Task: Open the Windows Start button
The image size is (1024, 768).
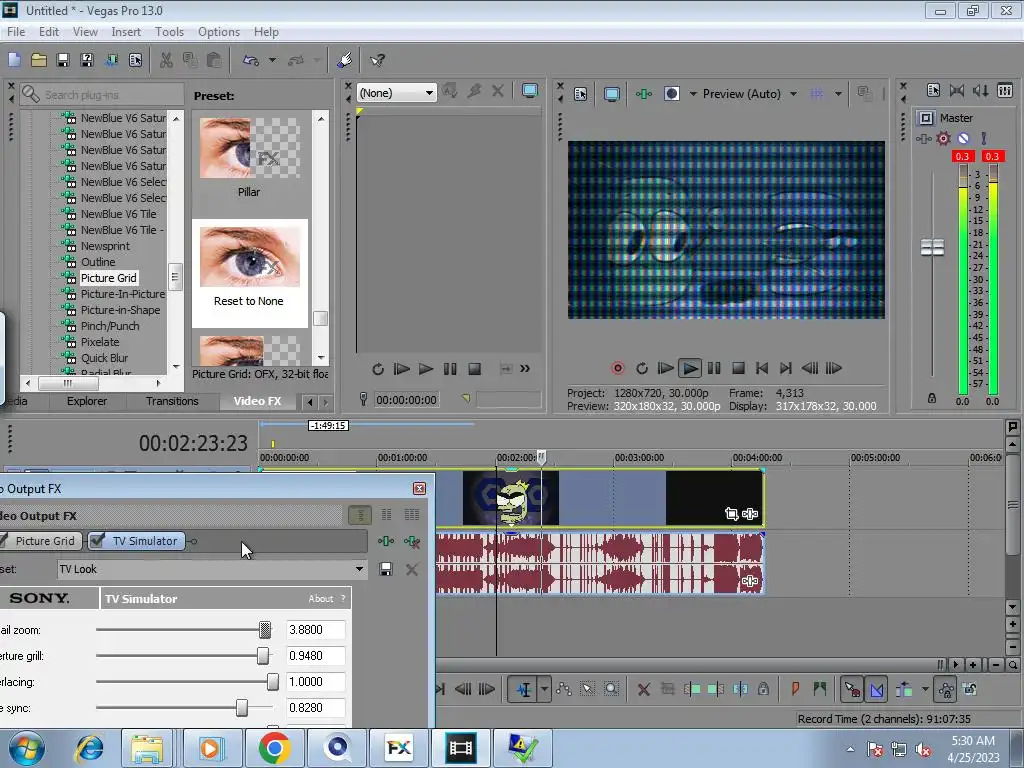Action: pos(26,748)
